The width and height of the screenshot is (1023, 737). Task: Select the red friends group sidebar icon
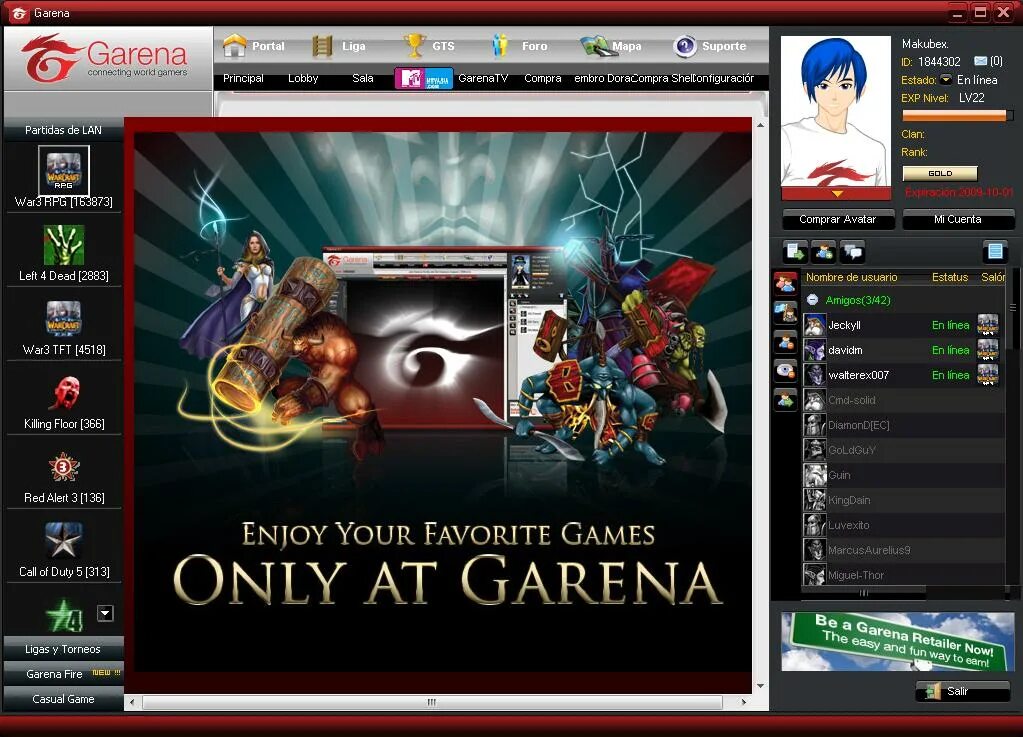pos(786,284)
